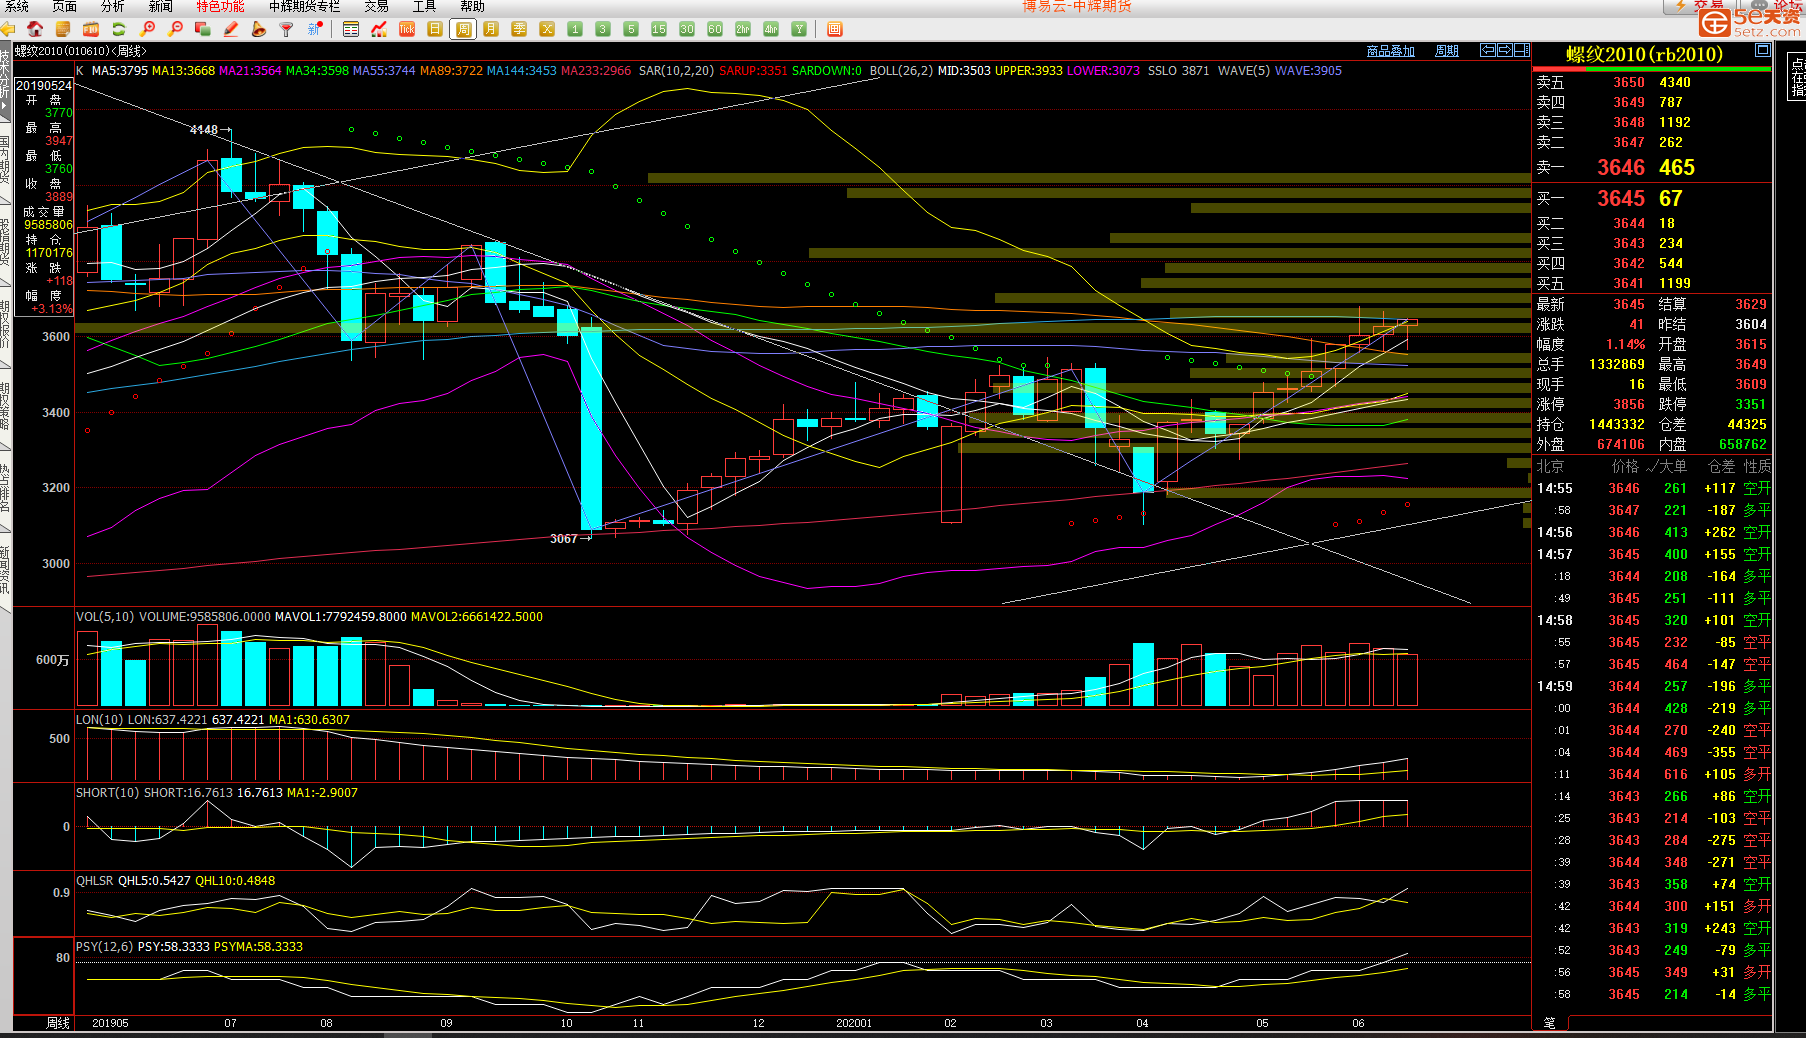Select the 1-minute period button

point(575,29)
